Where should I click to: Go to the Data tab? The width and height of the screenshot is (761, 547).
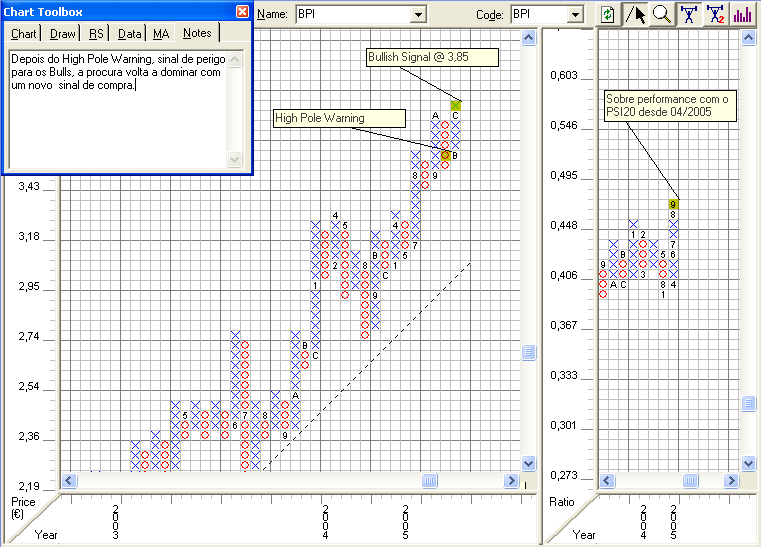[x=130, y=34]
